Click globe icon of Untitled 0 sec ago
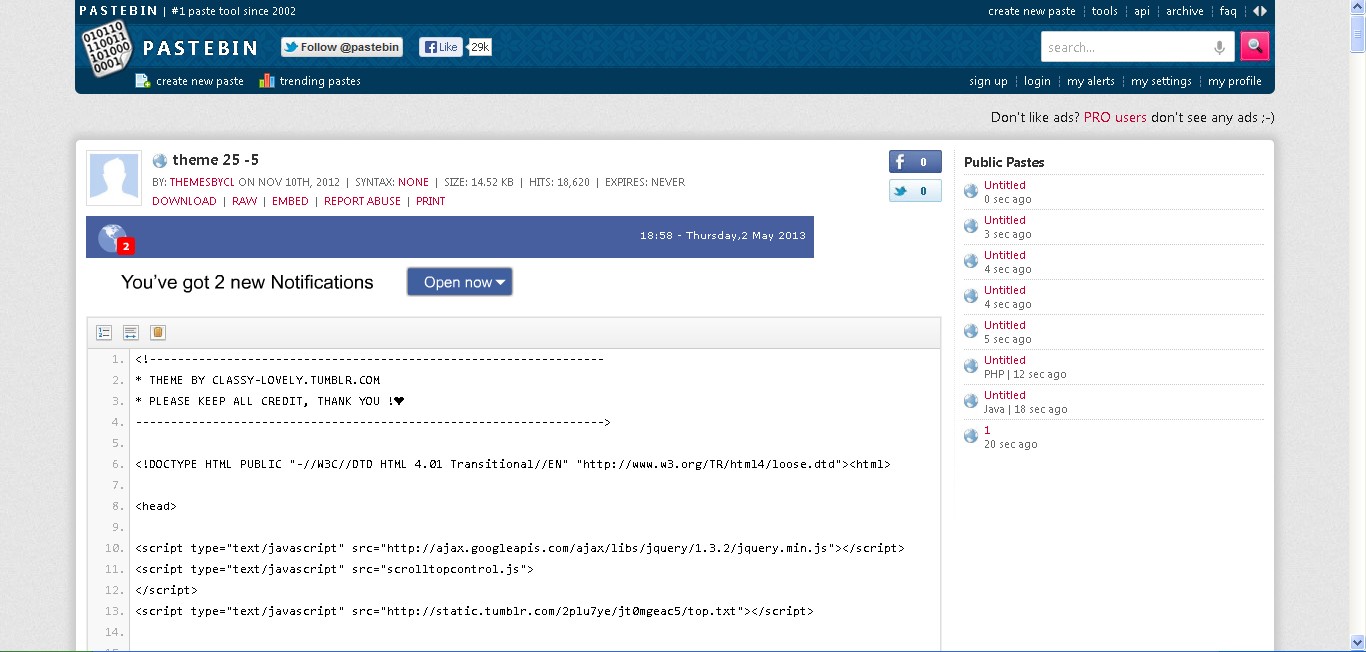 coord(971,191)
